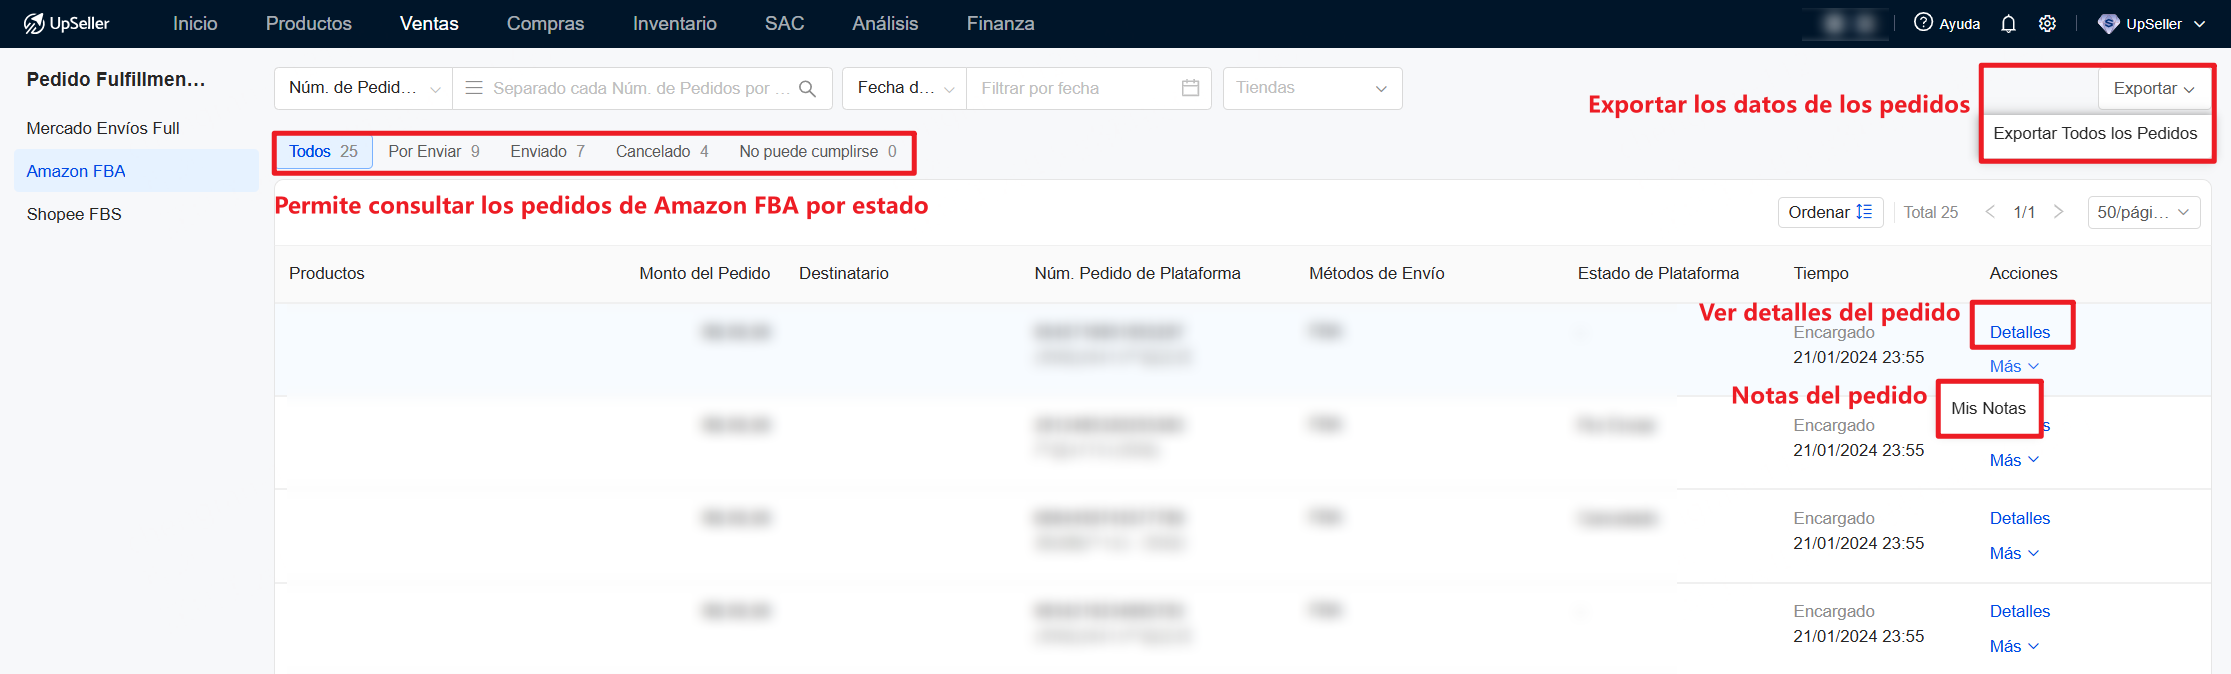The image size is (2231, 674).
Task: Open the Núm. de Pedido search type dropdown
Action: (364, 88)
